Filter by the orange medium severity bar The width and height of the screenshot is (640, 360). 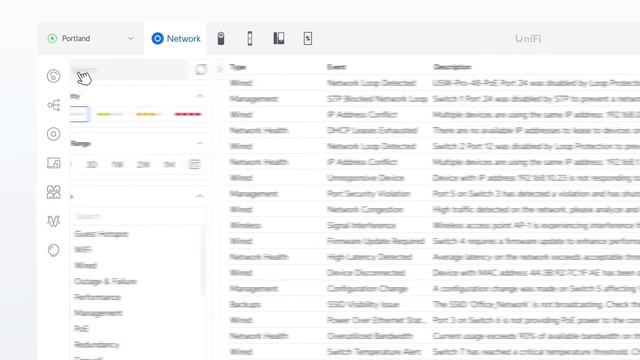pyautogui.click(x=148, y=114)
